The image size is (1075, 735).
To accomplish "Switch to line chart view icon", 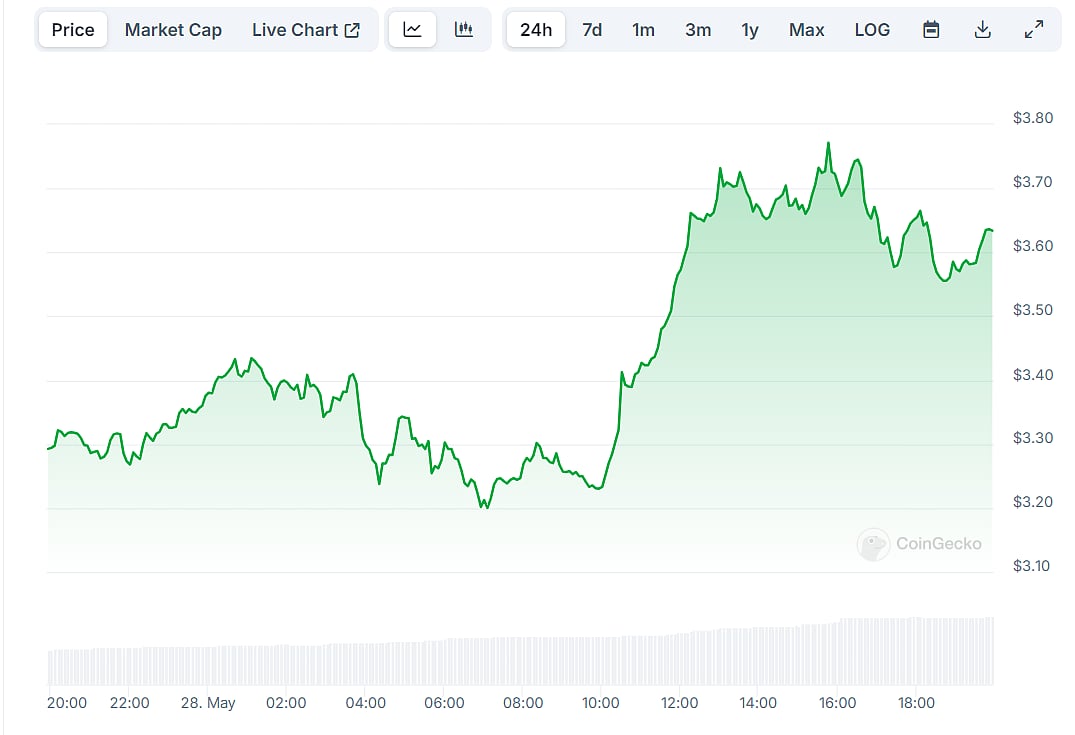I will 412,30.
